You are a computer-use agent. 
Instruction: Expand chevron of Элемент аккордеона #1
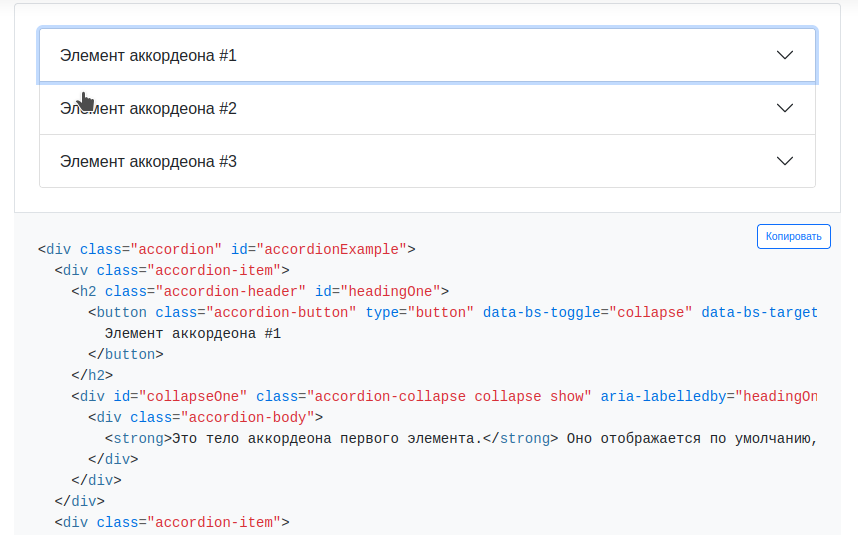coord(785,55)
